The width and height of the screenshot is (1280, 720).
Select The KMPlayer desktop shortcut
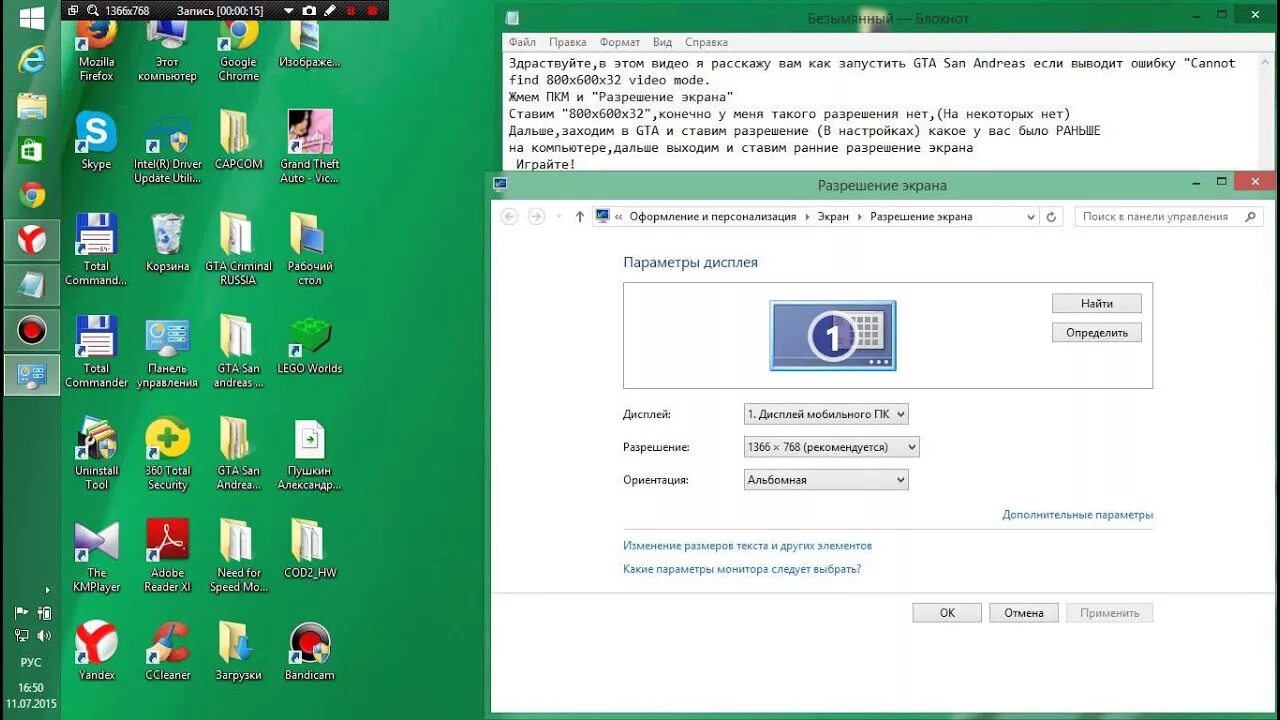click(96, 557)
